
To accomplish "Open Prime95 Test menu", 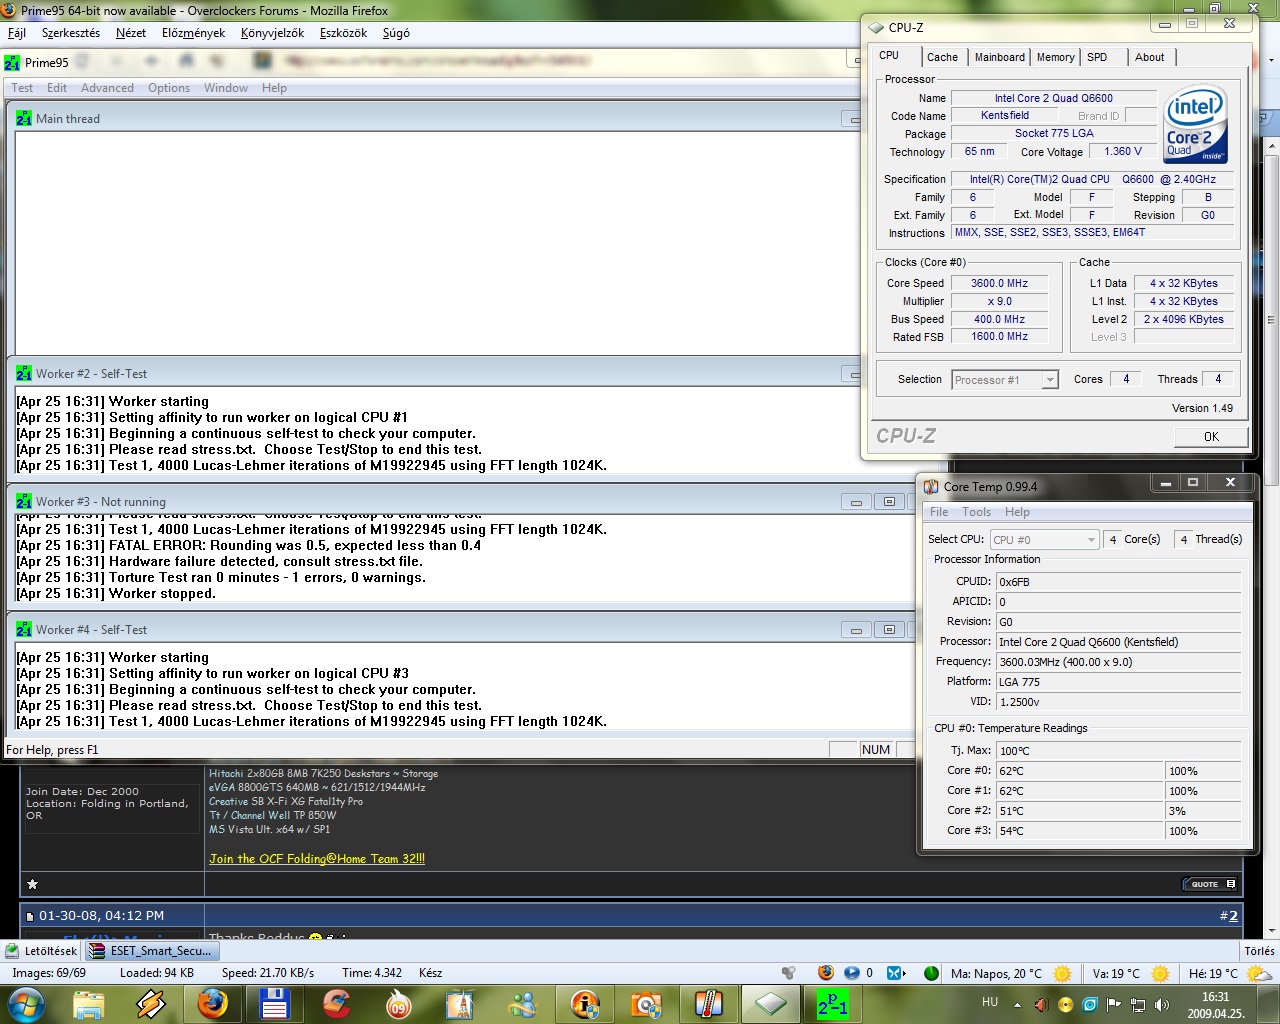I will coord(22,88).
